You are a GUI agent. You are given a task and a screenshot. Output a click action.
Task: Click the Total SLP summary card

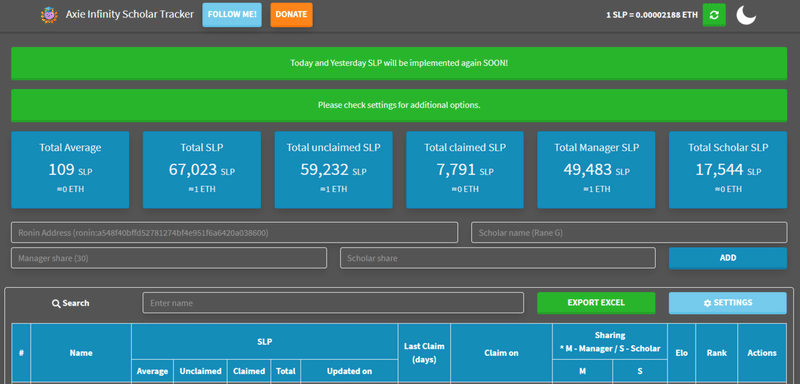[x=202, y=170]
